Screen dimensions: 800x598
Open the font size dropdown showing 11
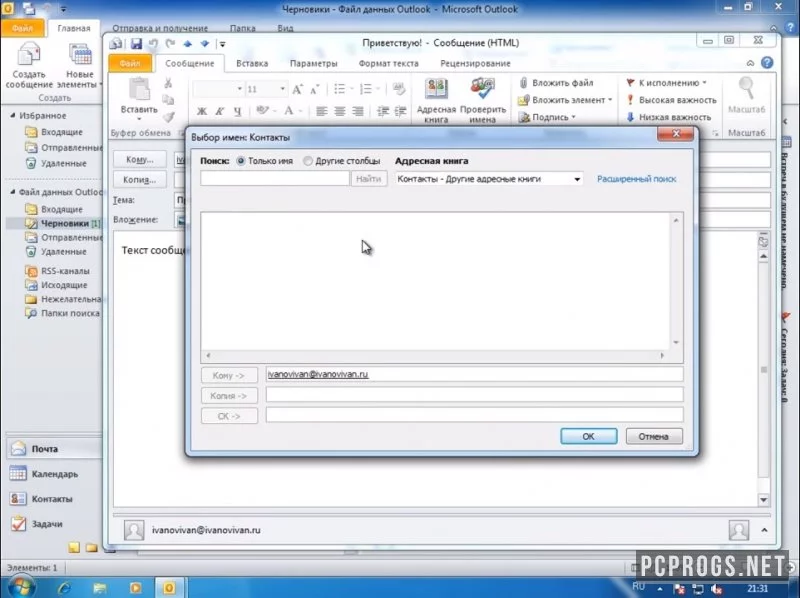pos(282,89)
